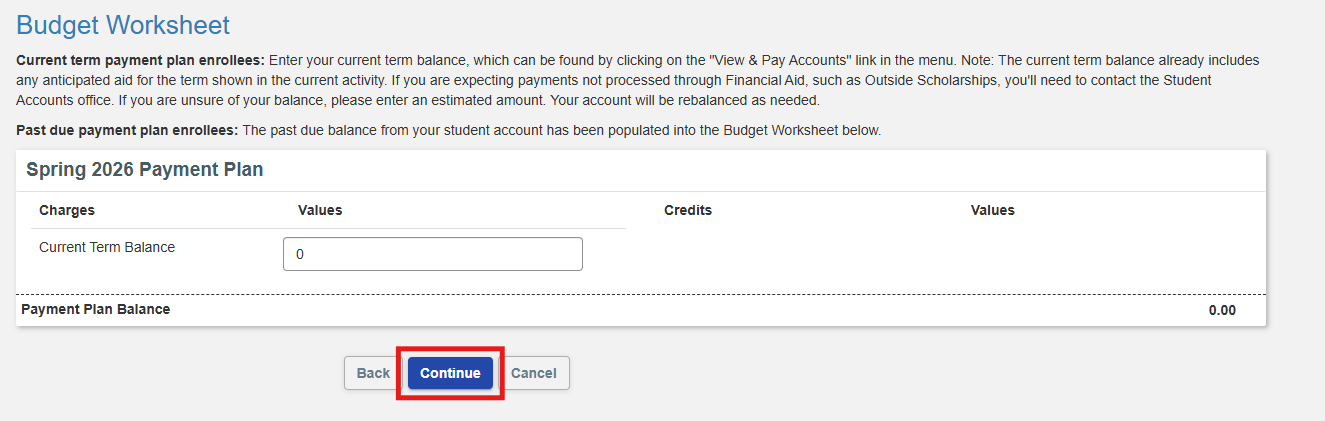Click the Current Term Balance row label

pyautogui.click(x=107, y=247)
